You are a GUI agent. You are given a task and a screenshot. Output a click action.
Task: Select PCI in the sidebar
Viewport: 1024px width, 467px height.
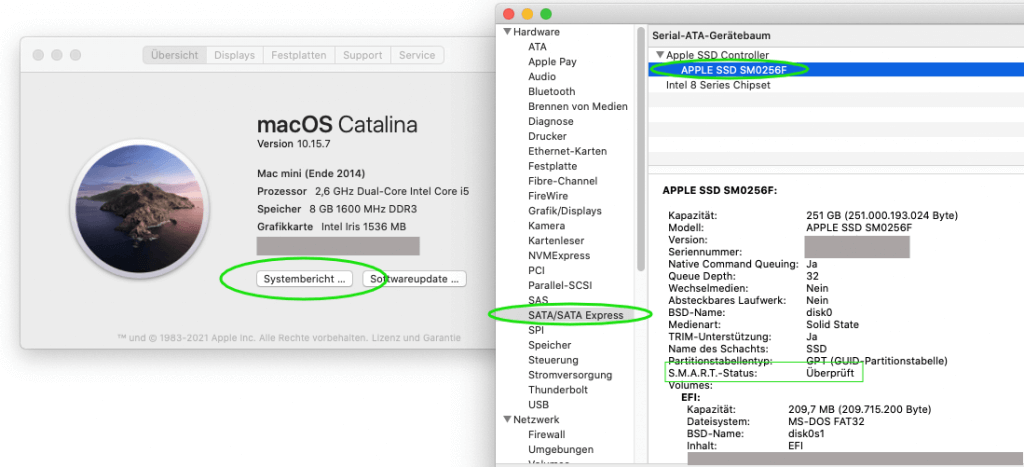(x=536, y=270)
